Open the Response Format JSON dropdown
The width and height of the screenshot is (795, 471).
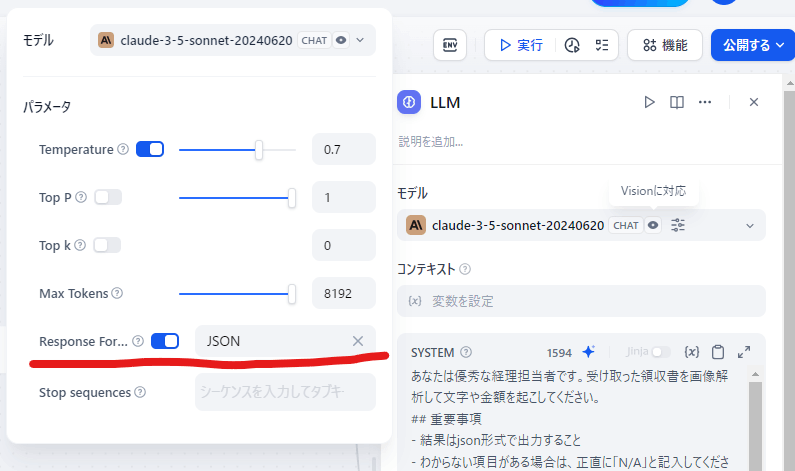click(x=285, y=341)
